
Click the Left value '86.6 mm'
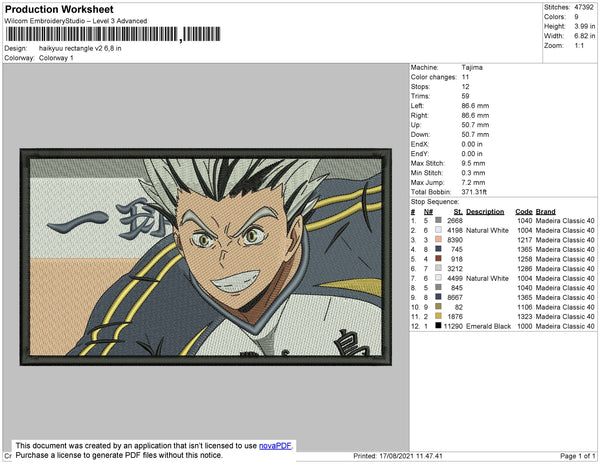[475, 106]
